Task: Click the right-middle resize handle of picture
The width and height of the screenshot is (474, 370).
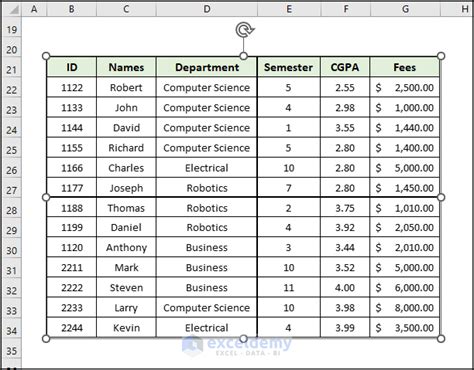Action: click(441, 197)
